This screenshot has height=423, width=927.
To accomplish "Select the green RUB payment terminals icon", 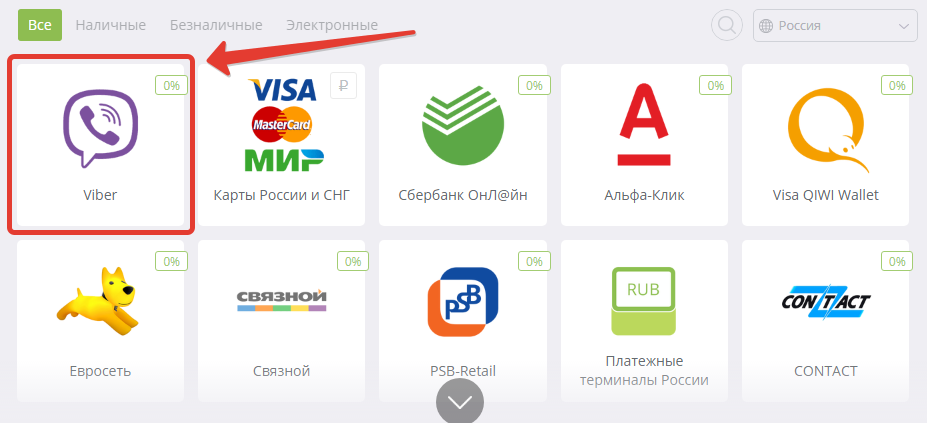I will click(x=644, y=301).
